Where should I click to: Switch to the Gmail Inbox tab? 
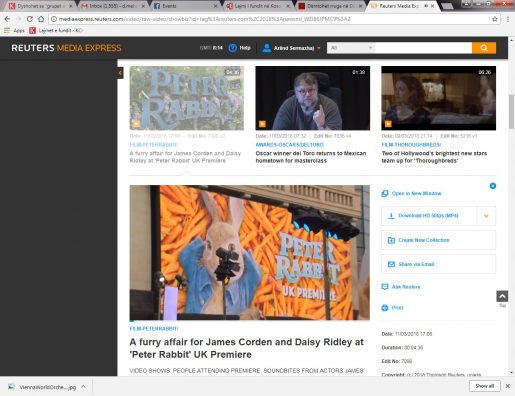pyautogui.click(x=113, y=6)
